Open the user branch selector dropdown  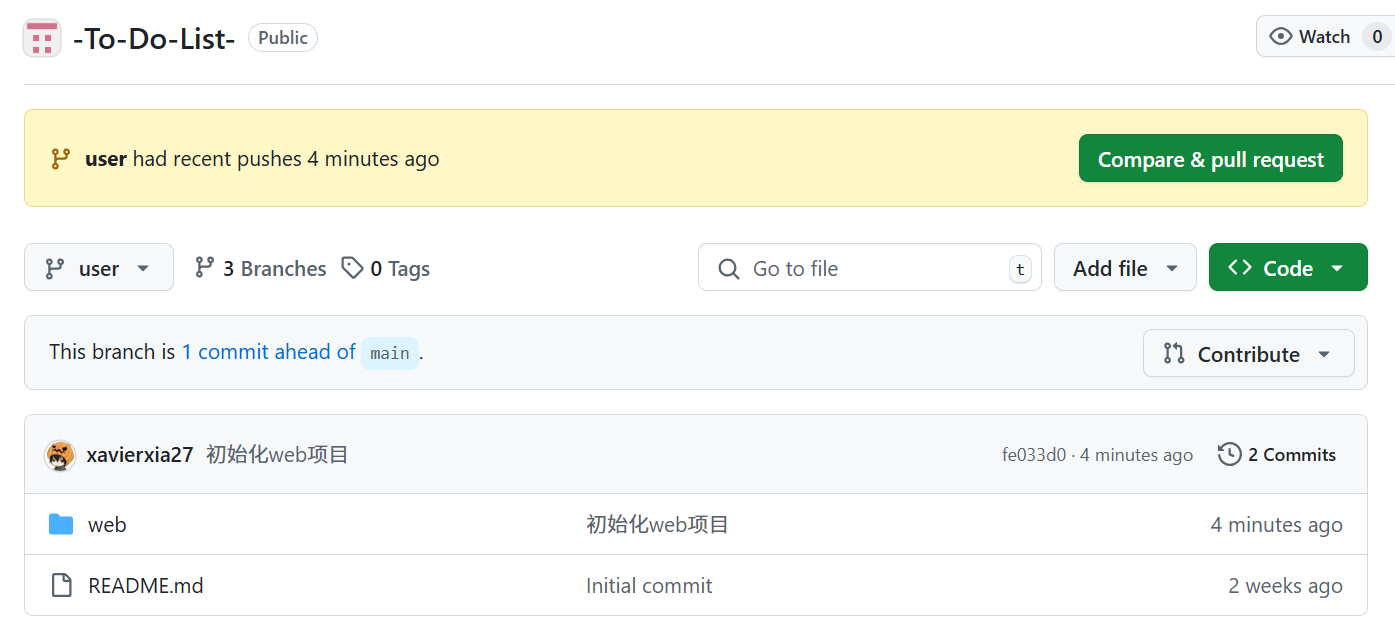[x=99, y=268]
